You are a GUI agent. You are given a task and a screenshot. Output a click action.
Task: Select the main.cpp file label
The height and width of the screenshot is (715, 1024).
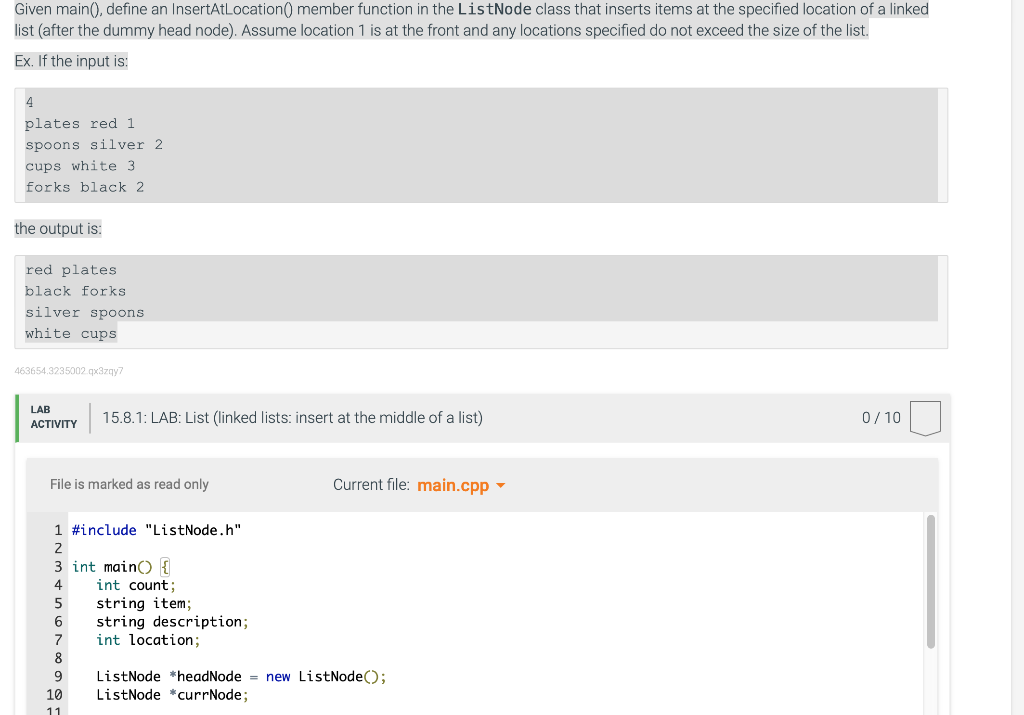tap(453, 485)
